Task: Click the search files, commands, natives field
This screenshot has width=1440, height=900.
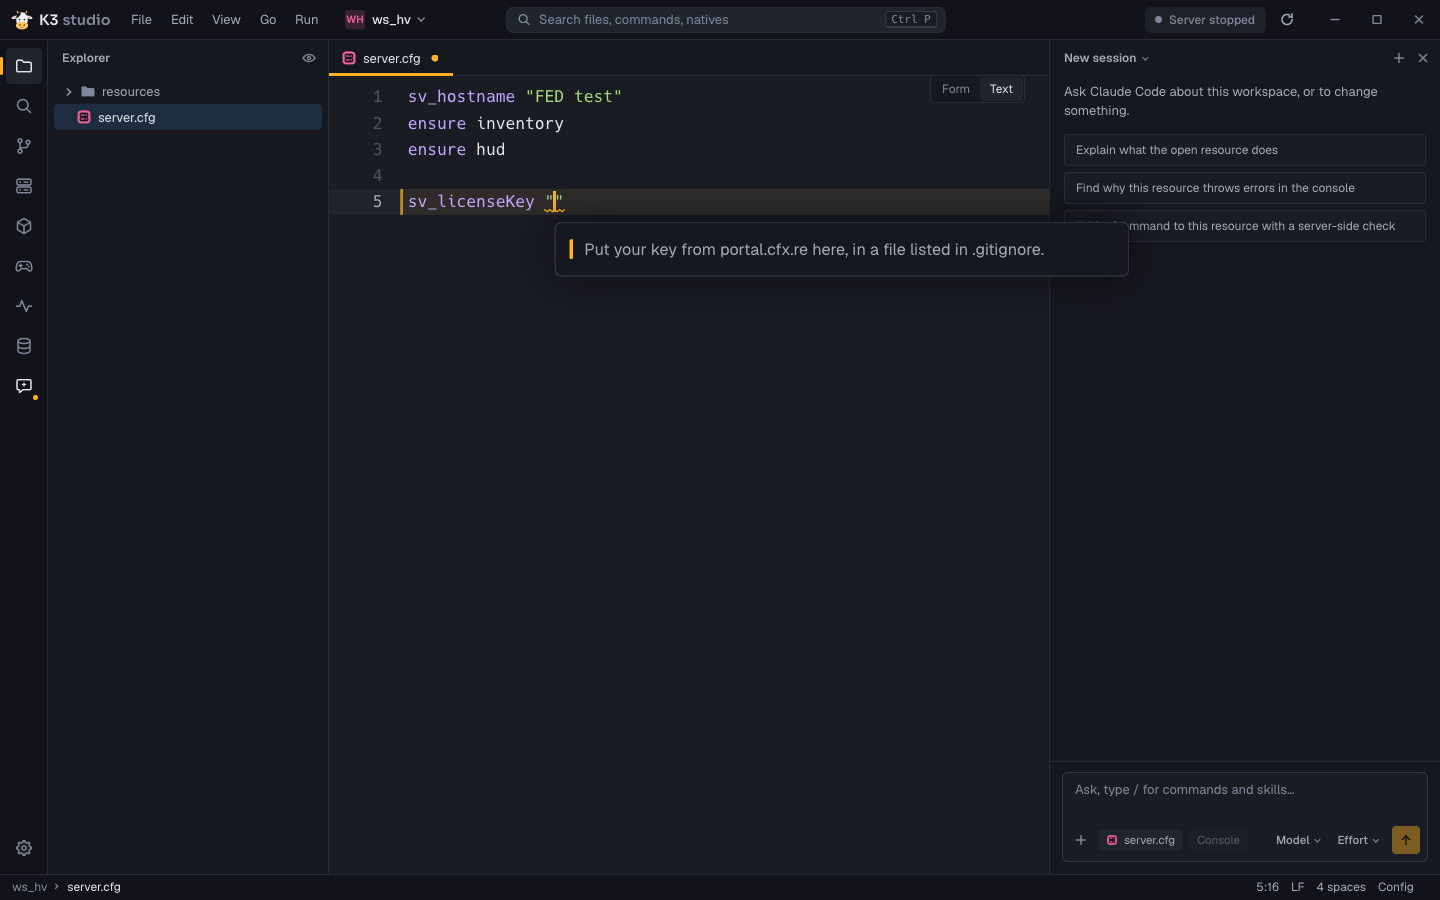Action: (726, 19)
